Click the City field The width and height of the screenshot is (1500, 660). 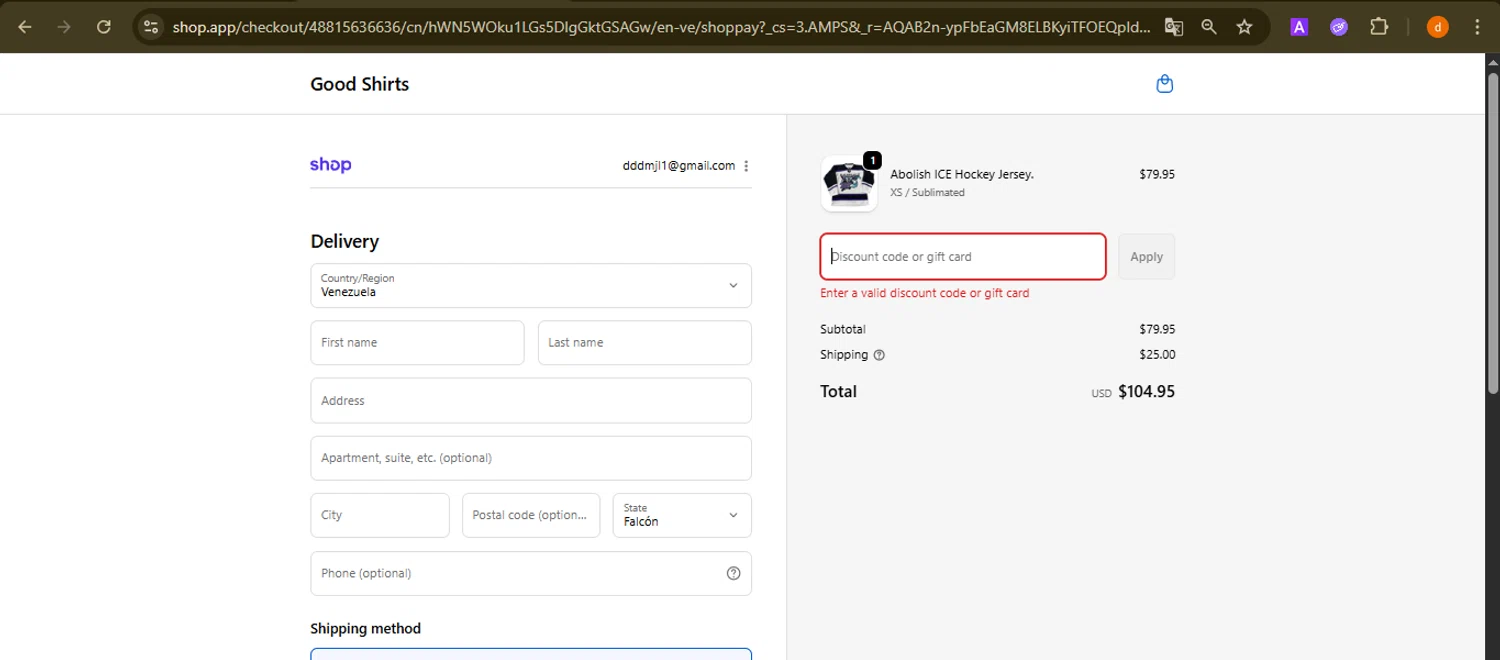[x=380, y=515]
